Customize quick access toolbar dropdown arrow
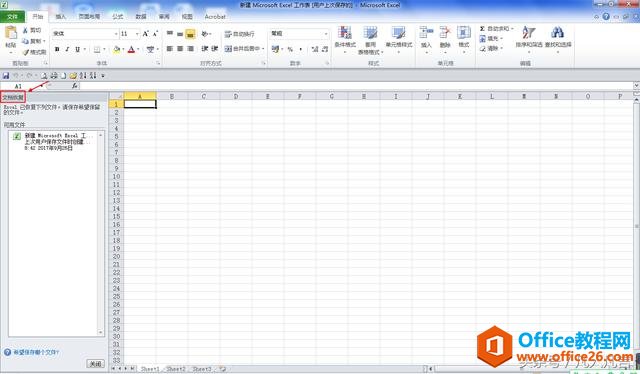Image resolution: width=640 pixels, height=374 pixels. tap(103, 76)
